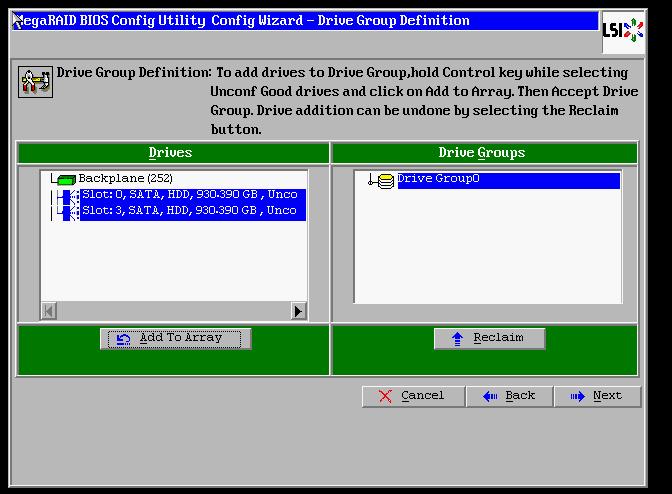Click the Drives panel header
This screenshot has height=494, width=672.
coord(173,153)
